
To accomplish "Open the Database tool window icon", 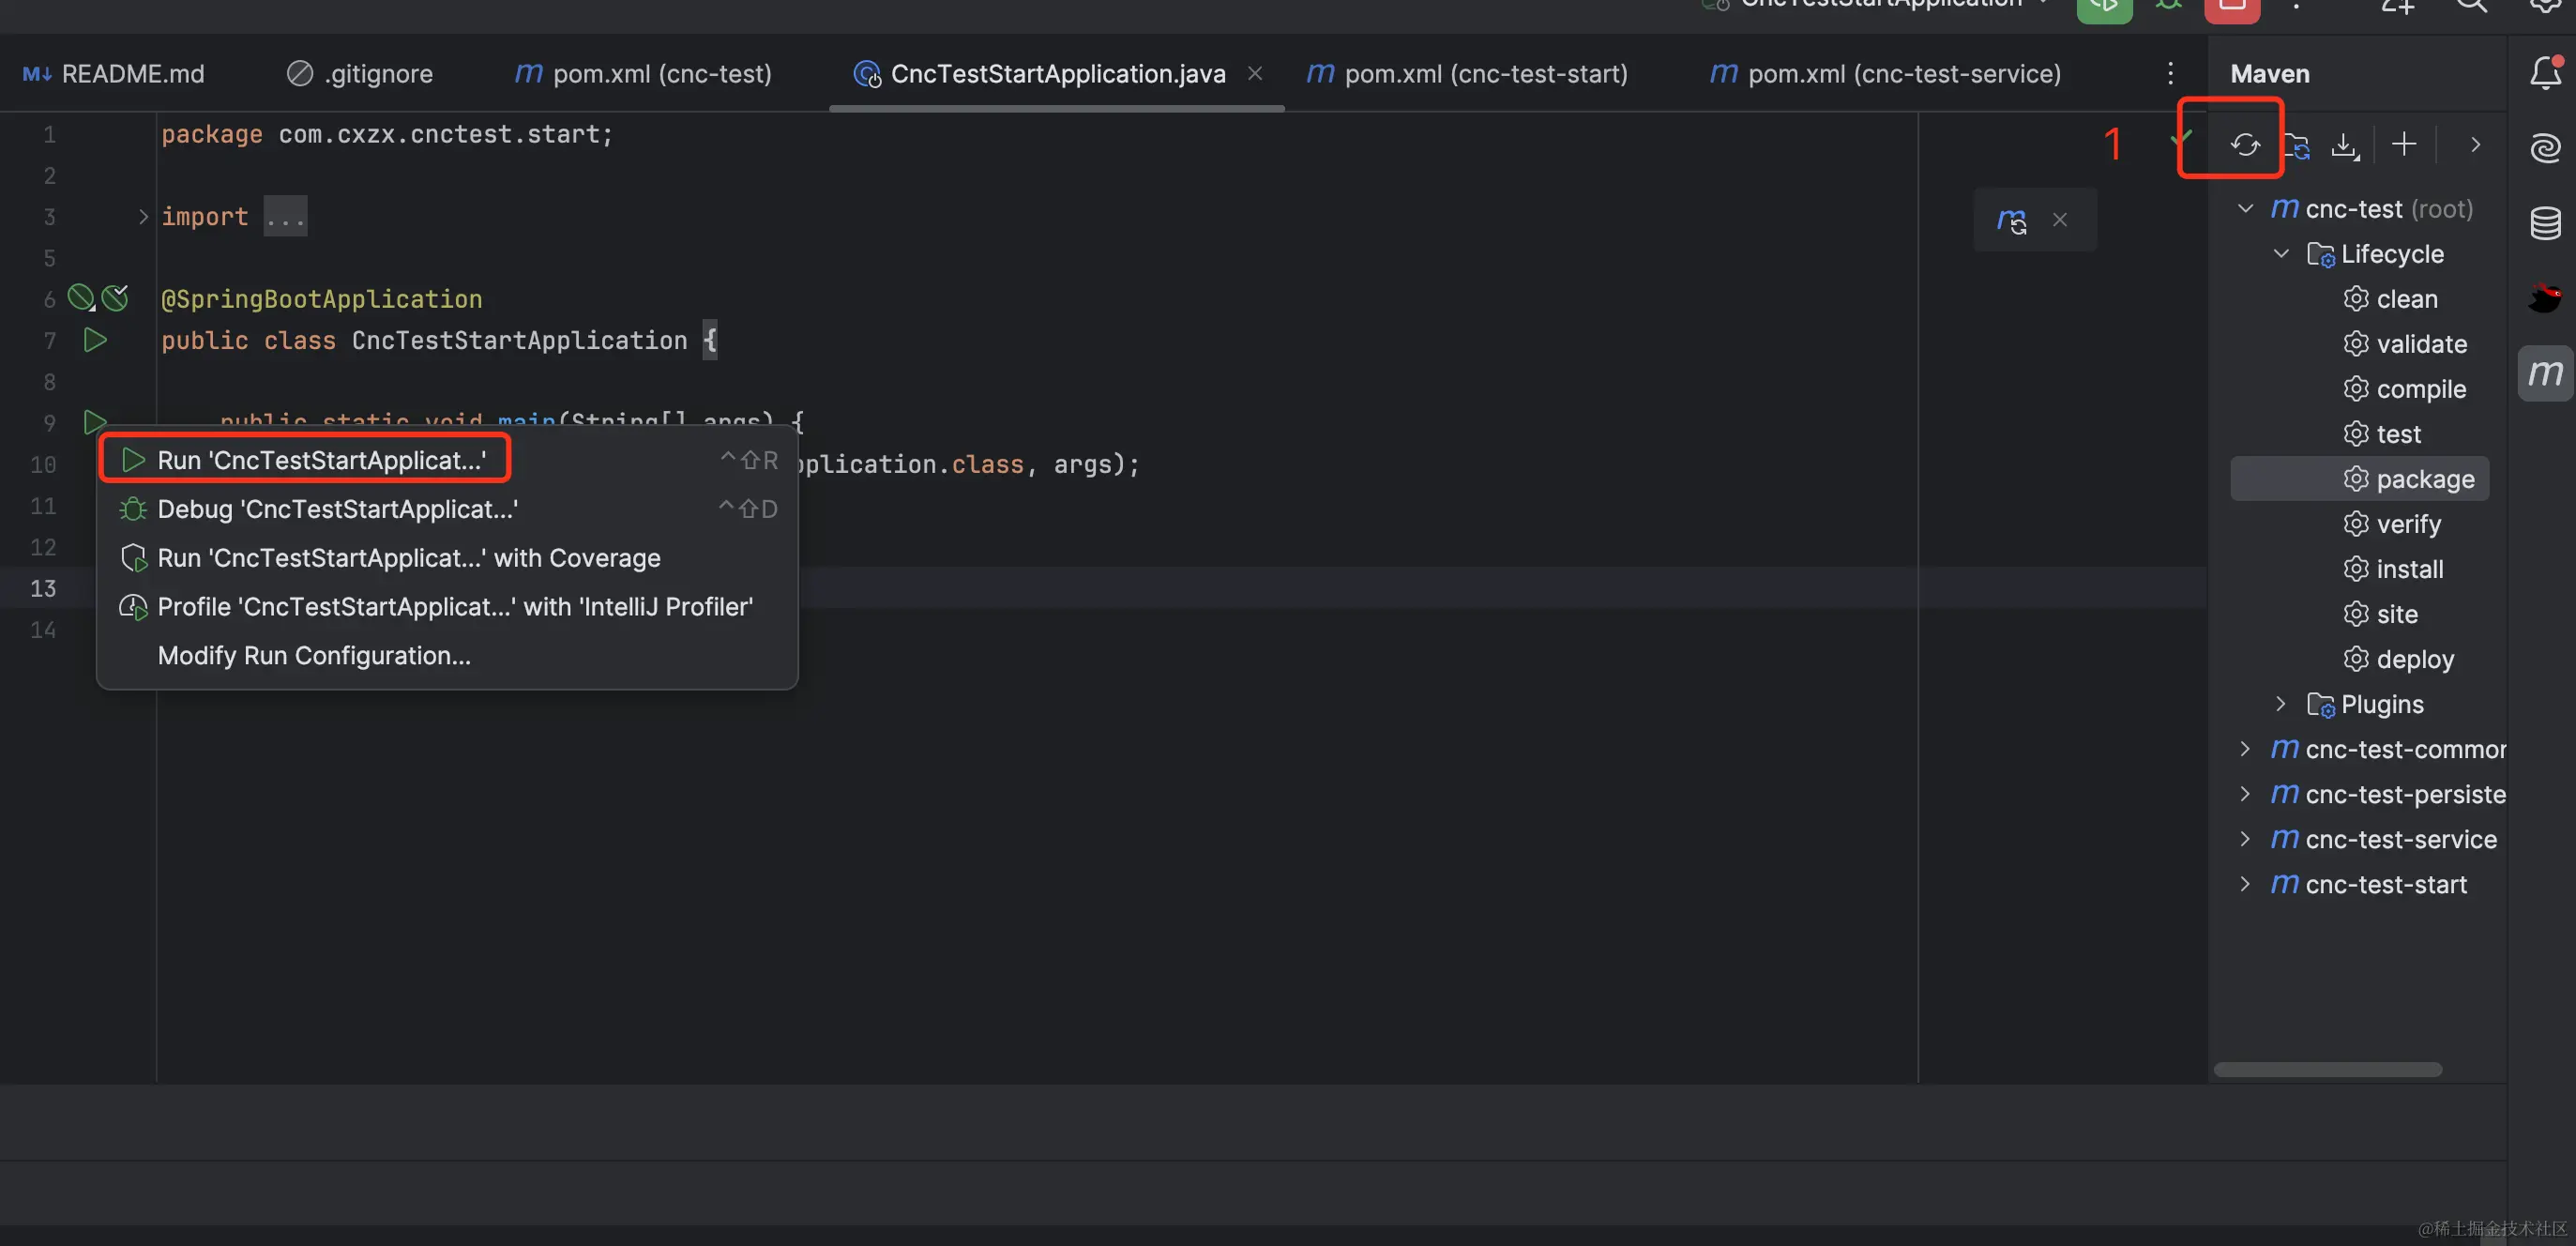I will (2544, 222).
